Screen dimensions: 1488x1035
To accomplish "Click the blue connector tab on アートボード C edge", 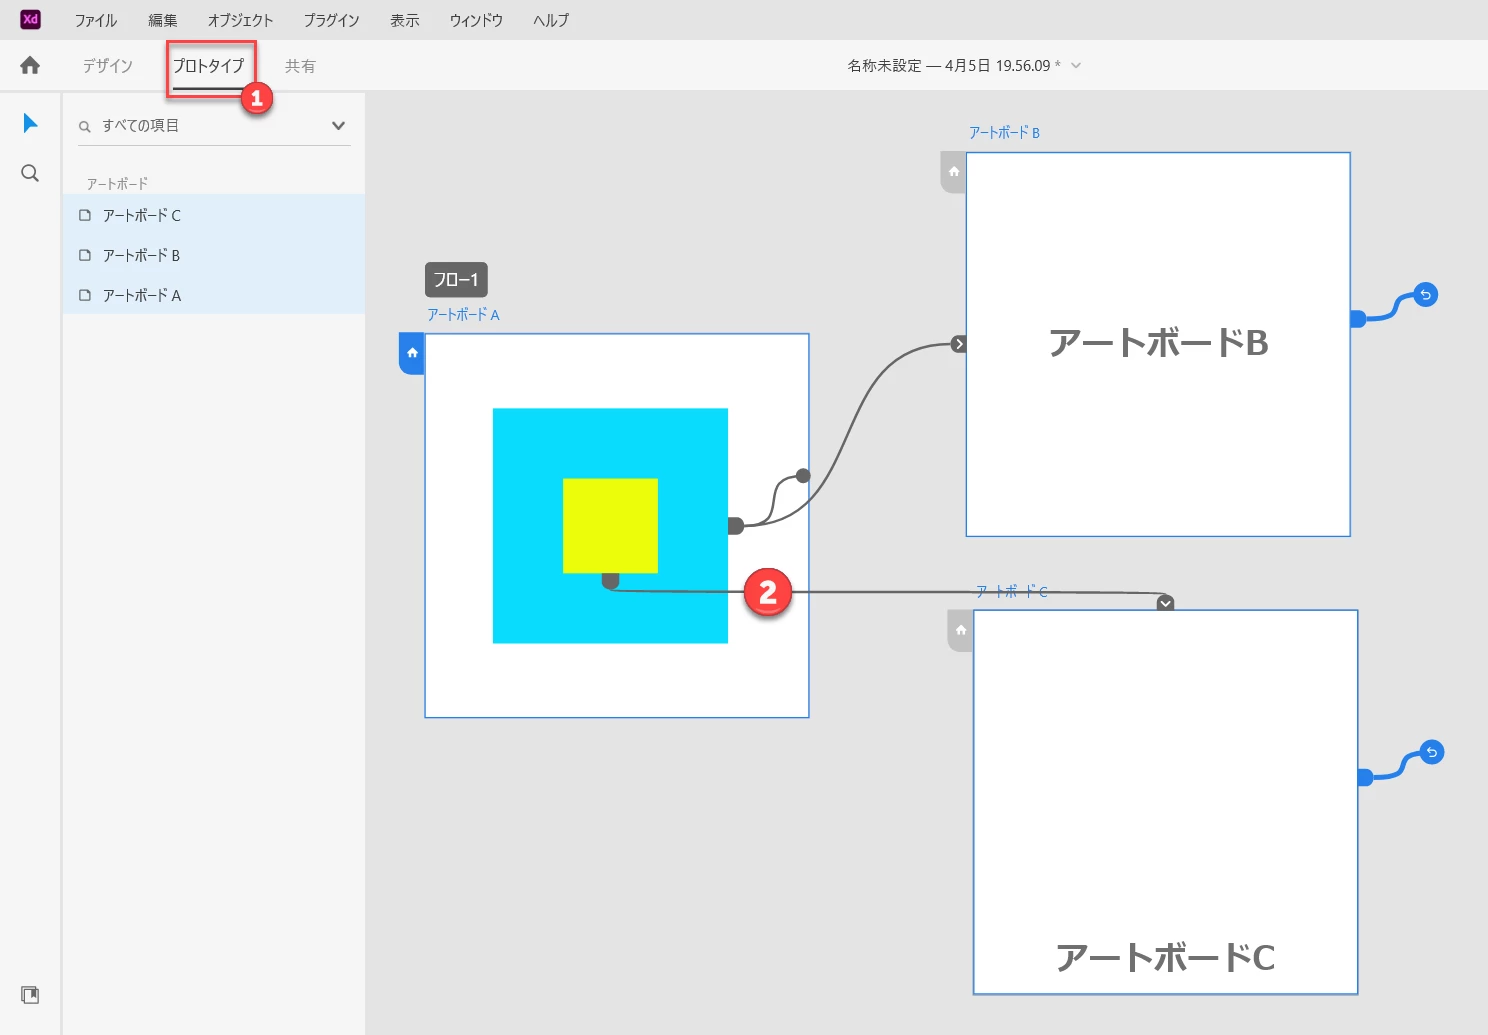I will pos(1365,777).
